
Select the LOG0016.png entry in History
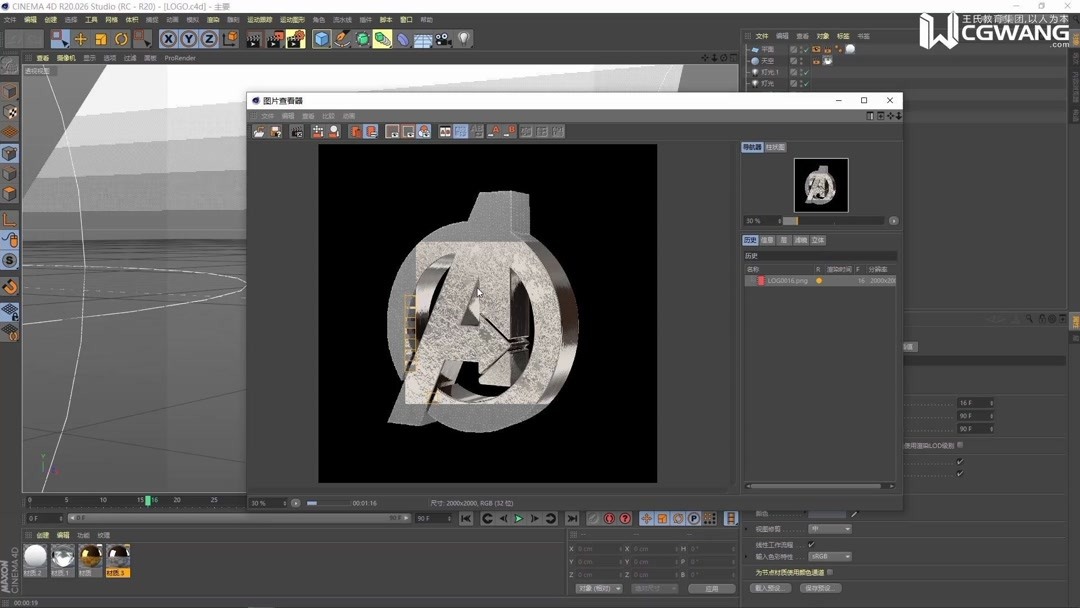[x=790, y=280]
